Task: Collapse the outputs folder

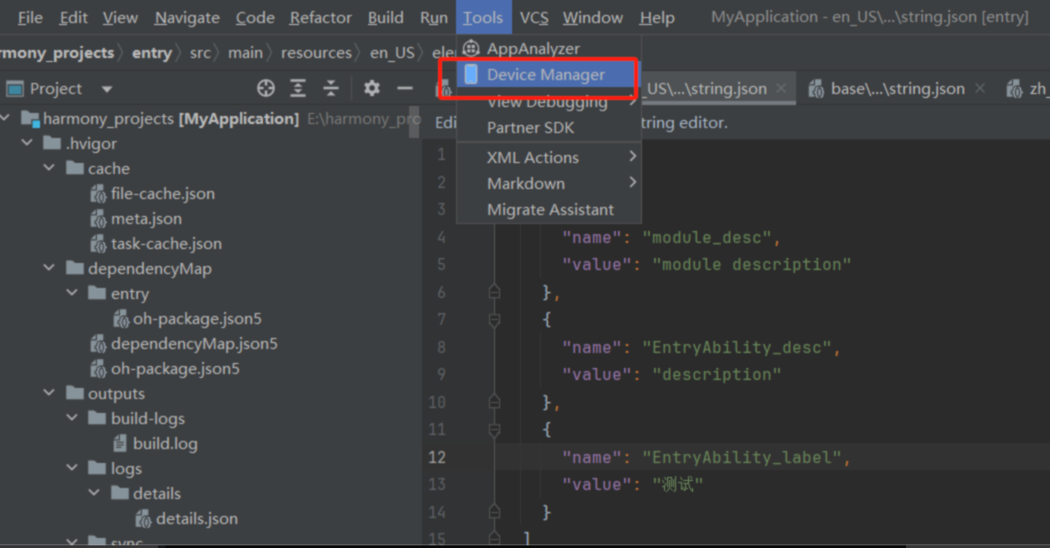Action: 50,393
